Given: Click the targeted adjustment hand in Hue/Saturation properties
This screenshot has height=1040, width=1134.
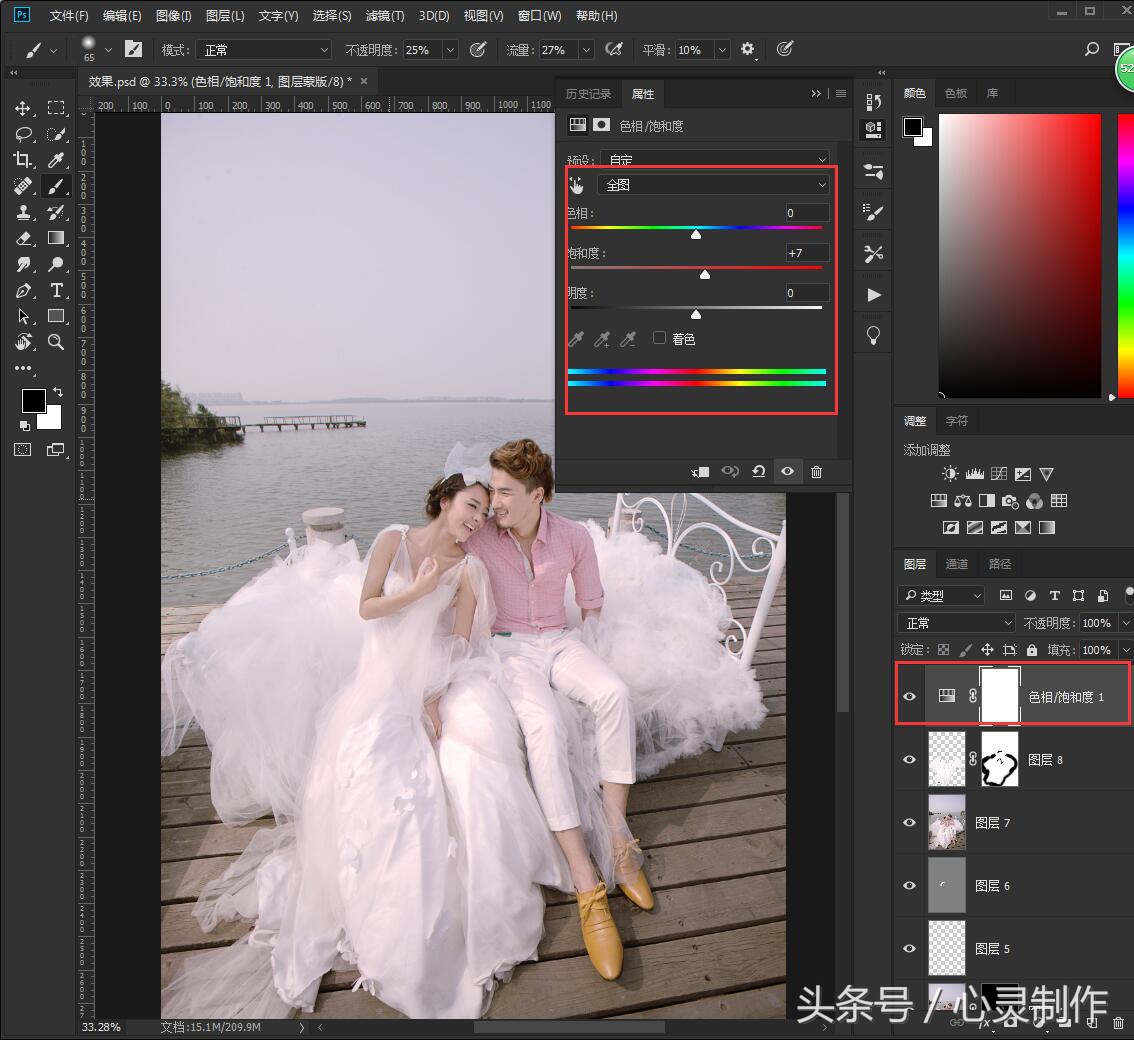Looking at the screenshot, I should (577, 184).
